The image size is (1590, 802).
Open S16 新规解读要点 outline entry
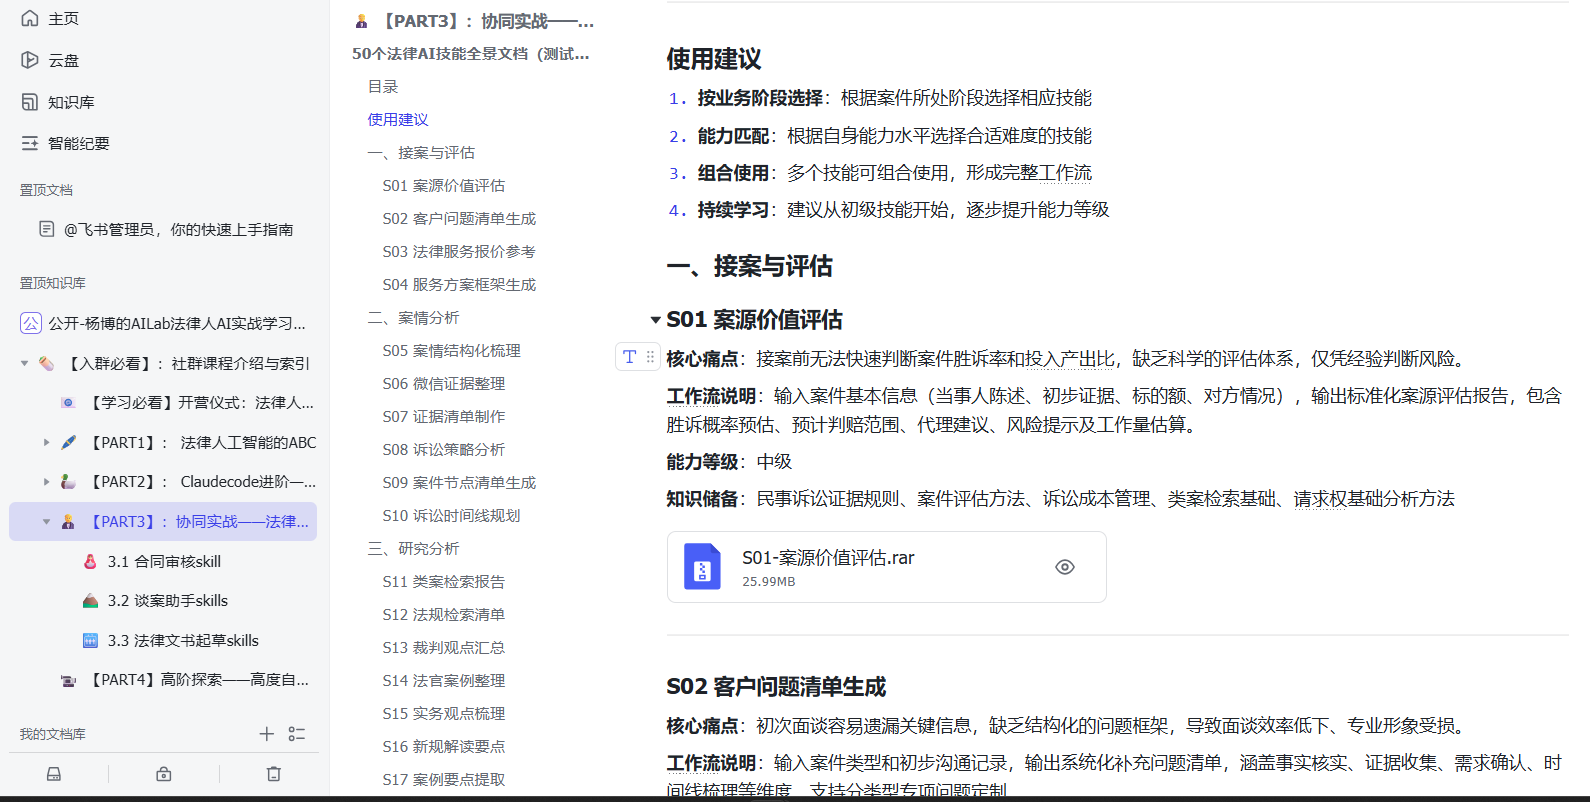443,746
